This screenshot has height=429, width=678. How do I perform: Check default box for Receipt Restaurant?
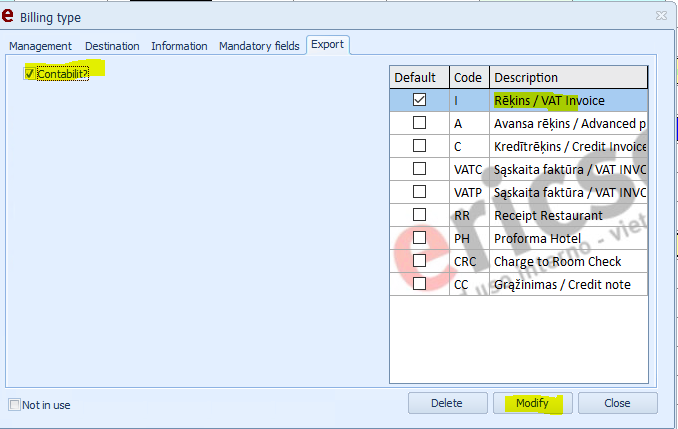(419, 215)
